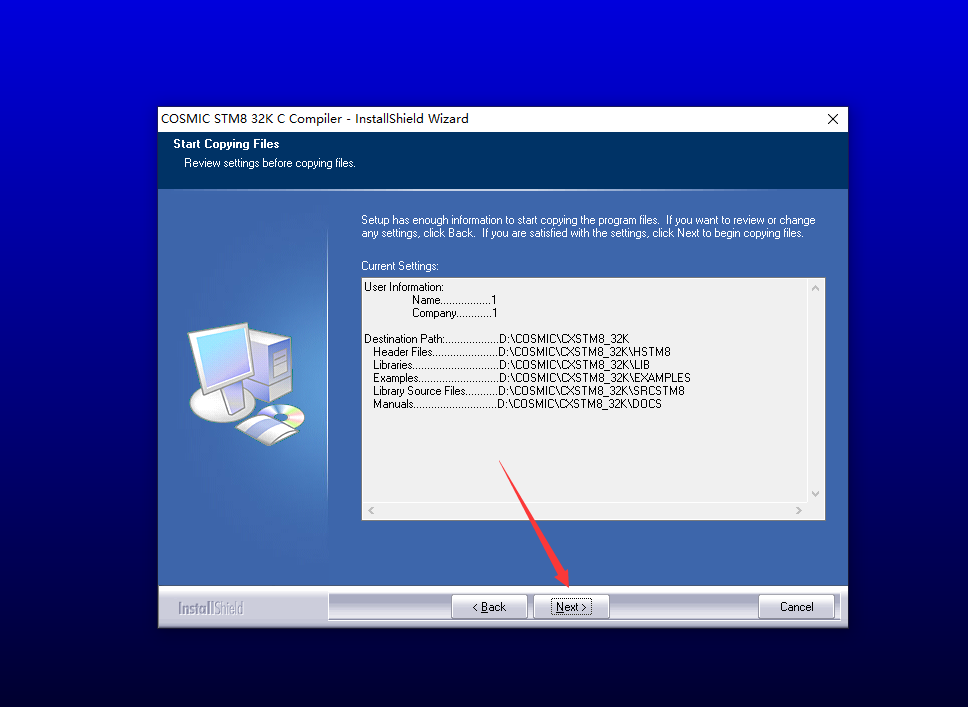Click the settings box down scroll arrow
This screenshot has height=707, width=968.
point(816,493)
